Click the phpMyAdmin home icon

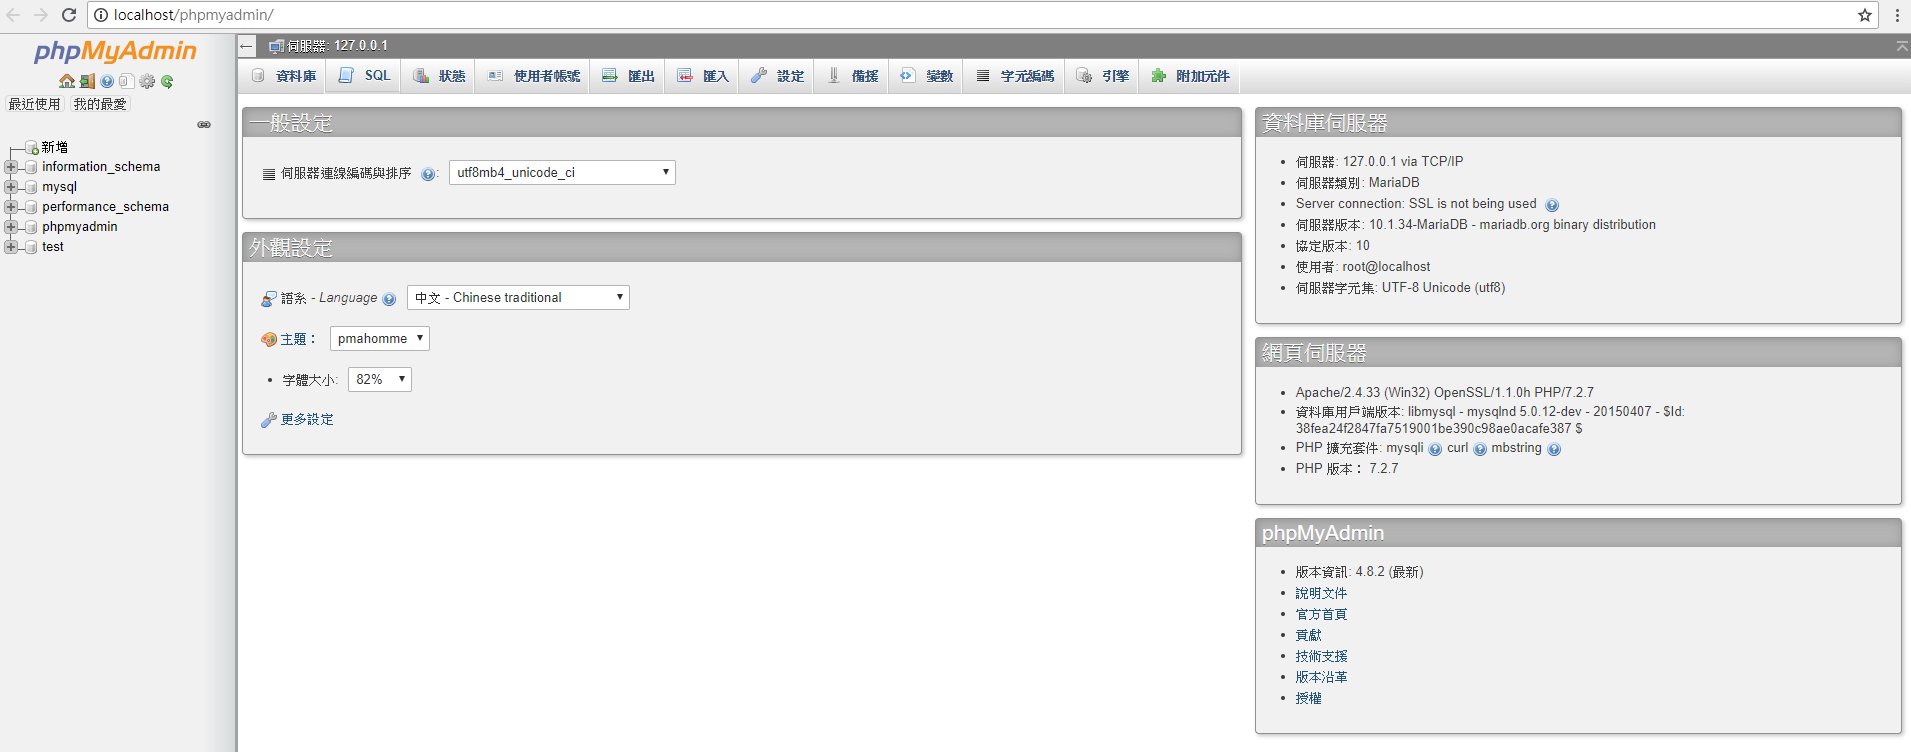pyautogui.click(x=67, y=81)
